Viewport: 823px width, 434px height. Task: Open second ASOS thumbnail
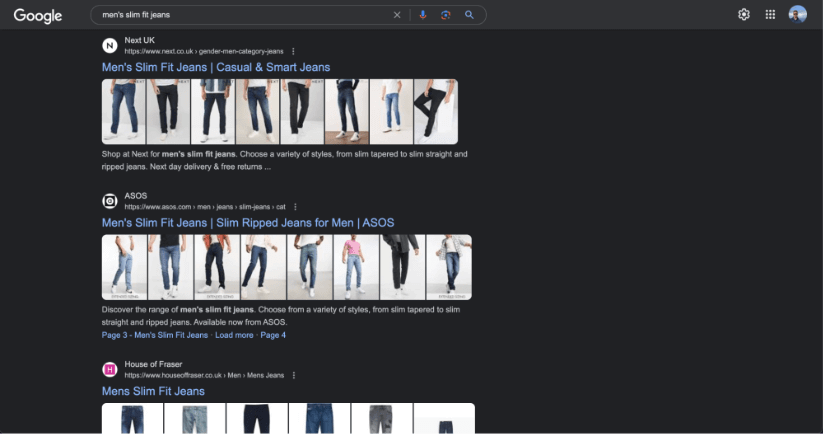(x=171, y=267)
